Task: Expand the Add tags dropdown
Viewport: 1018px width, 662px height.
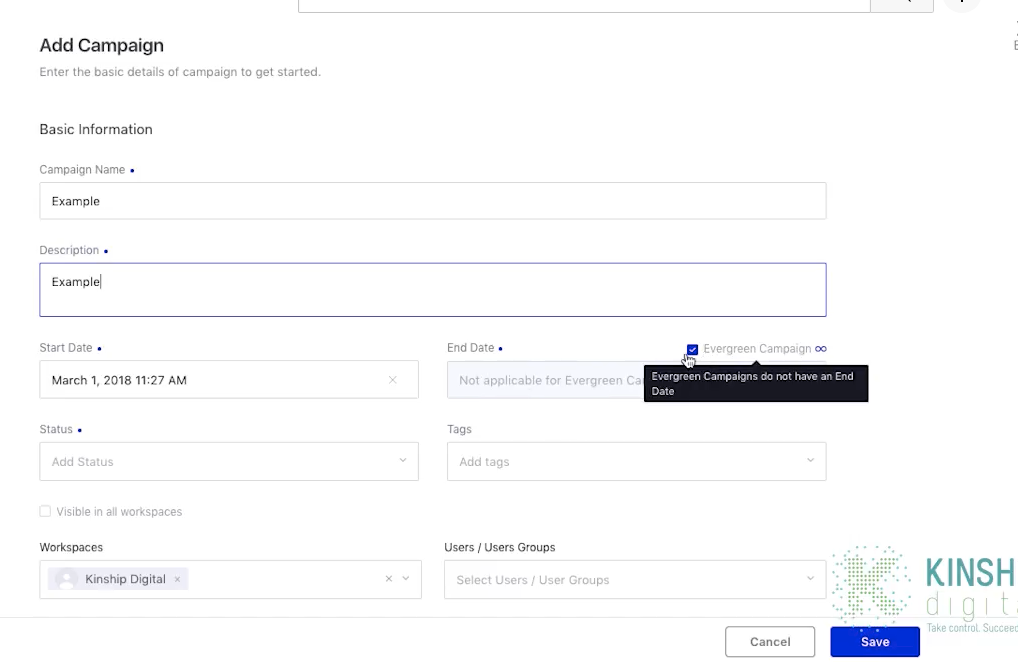Action: (x=636, y=462)
